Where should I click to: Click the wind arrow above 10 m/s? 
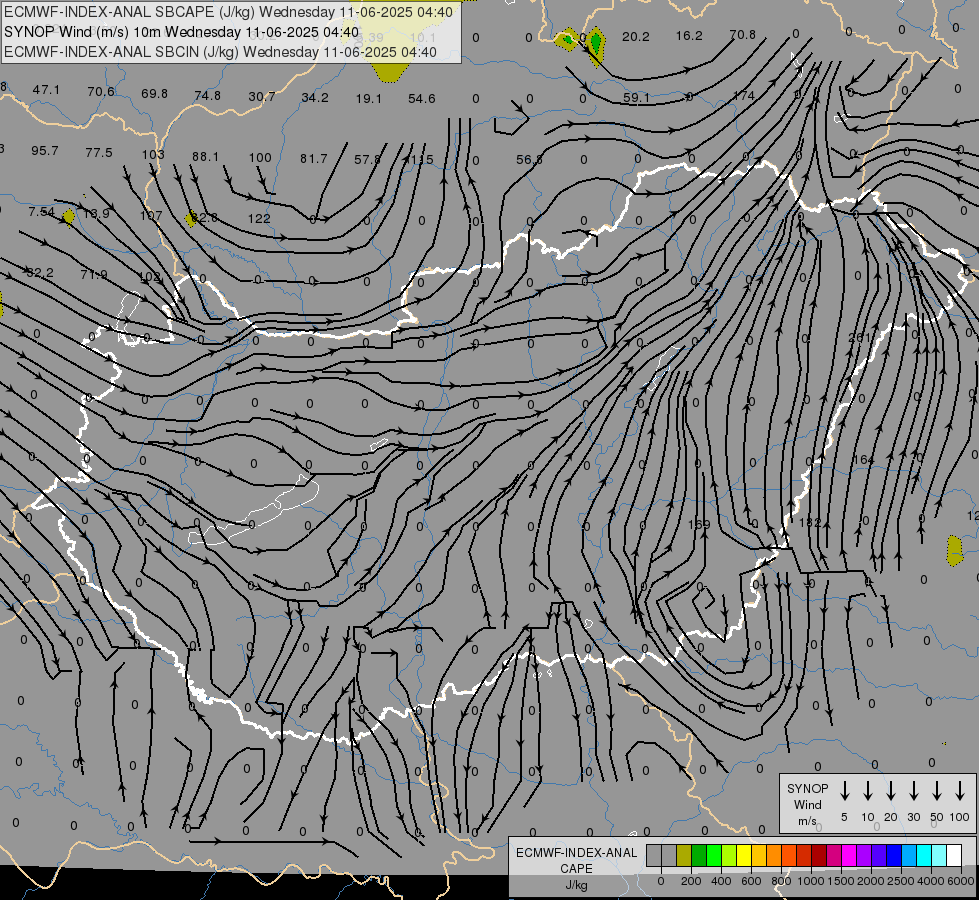click(868, 791)
